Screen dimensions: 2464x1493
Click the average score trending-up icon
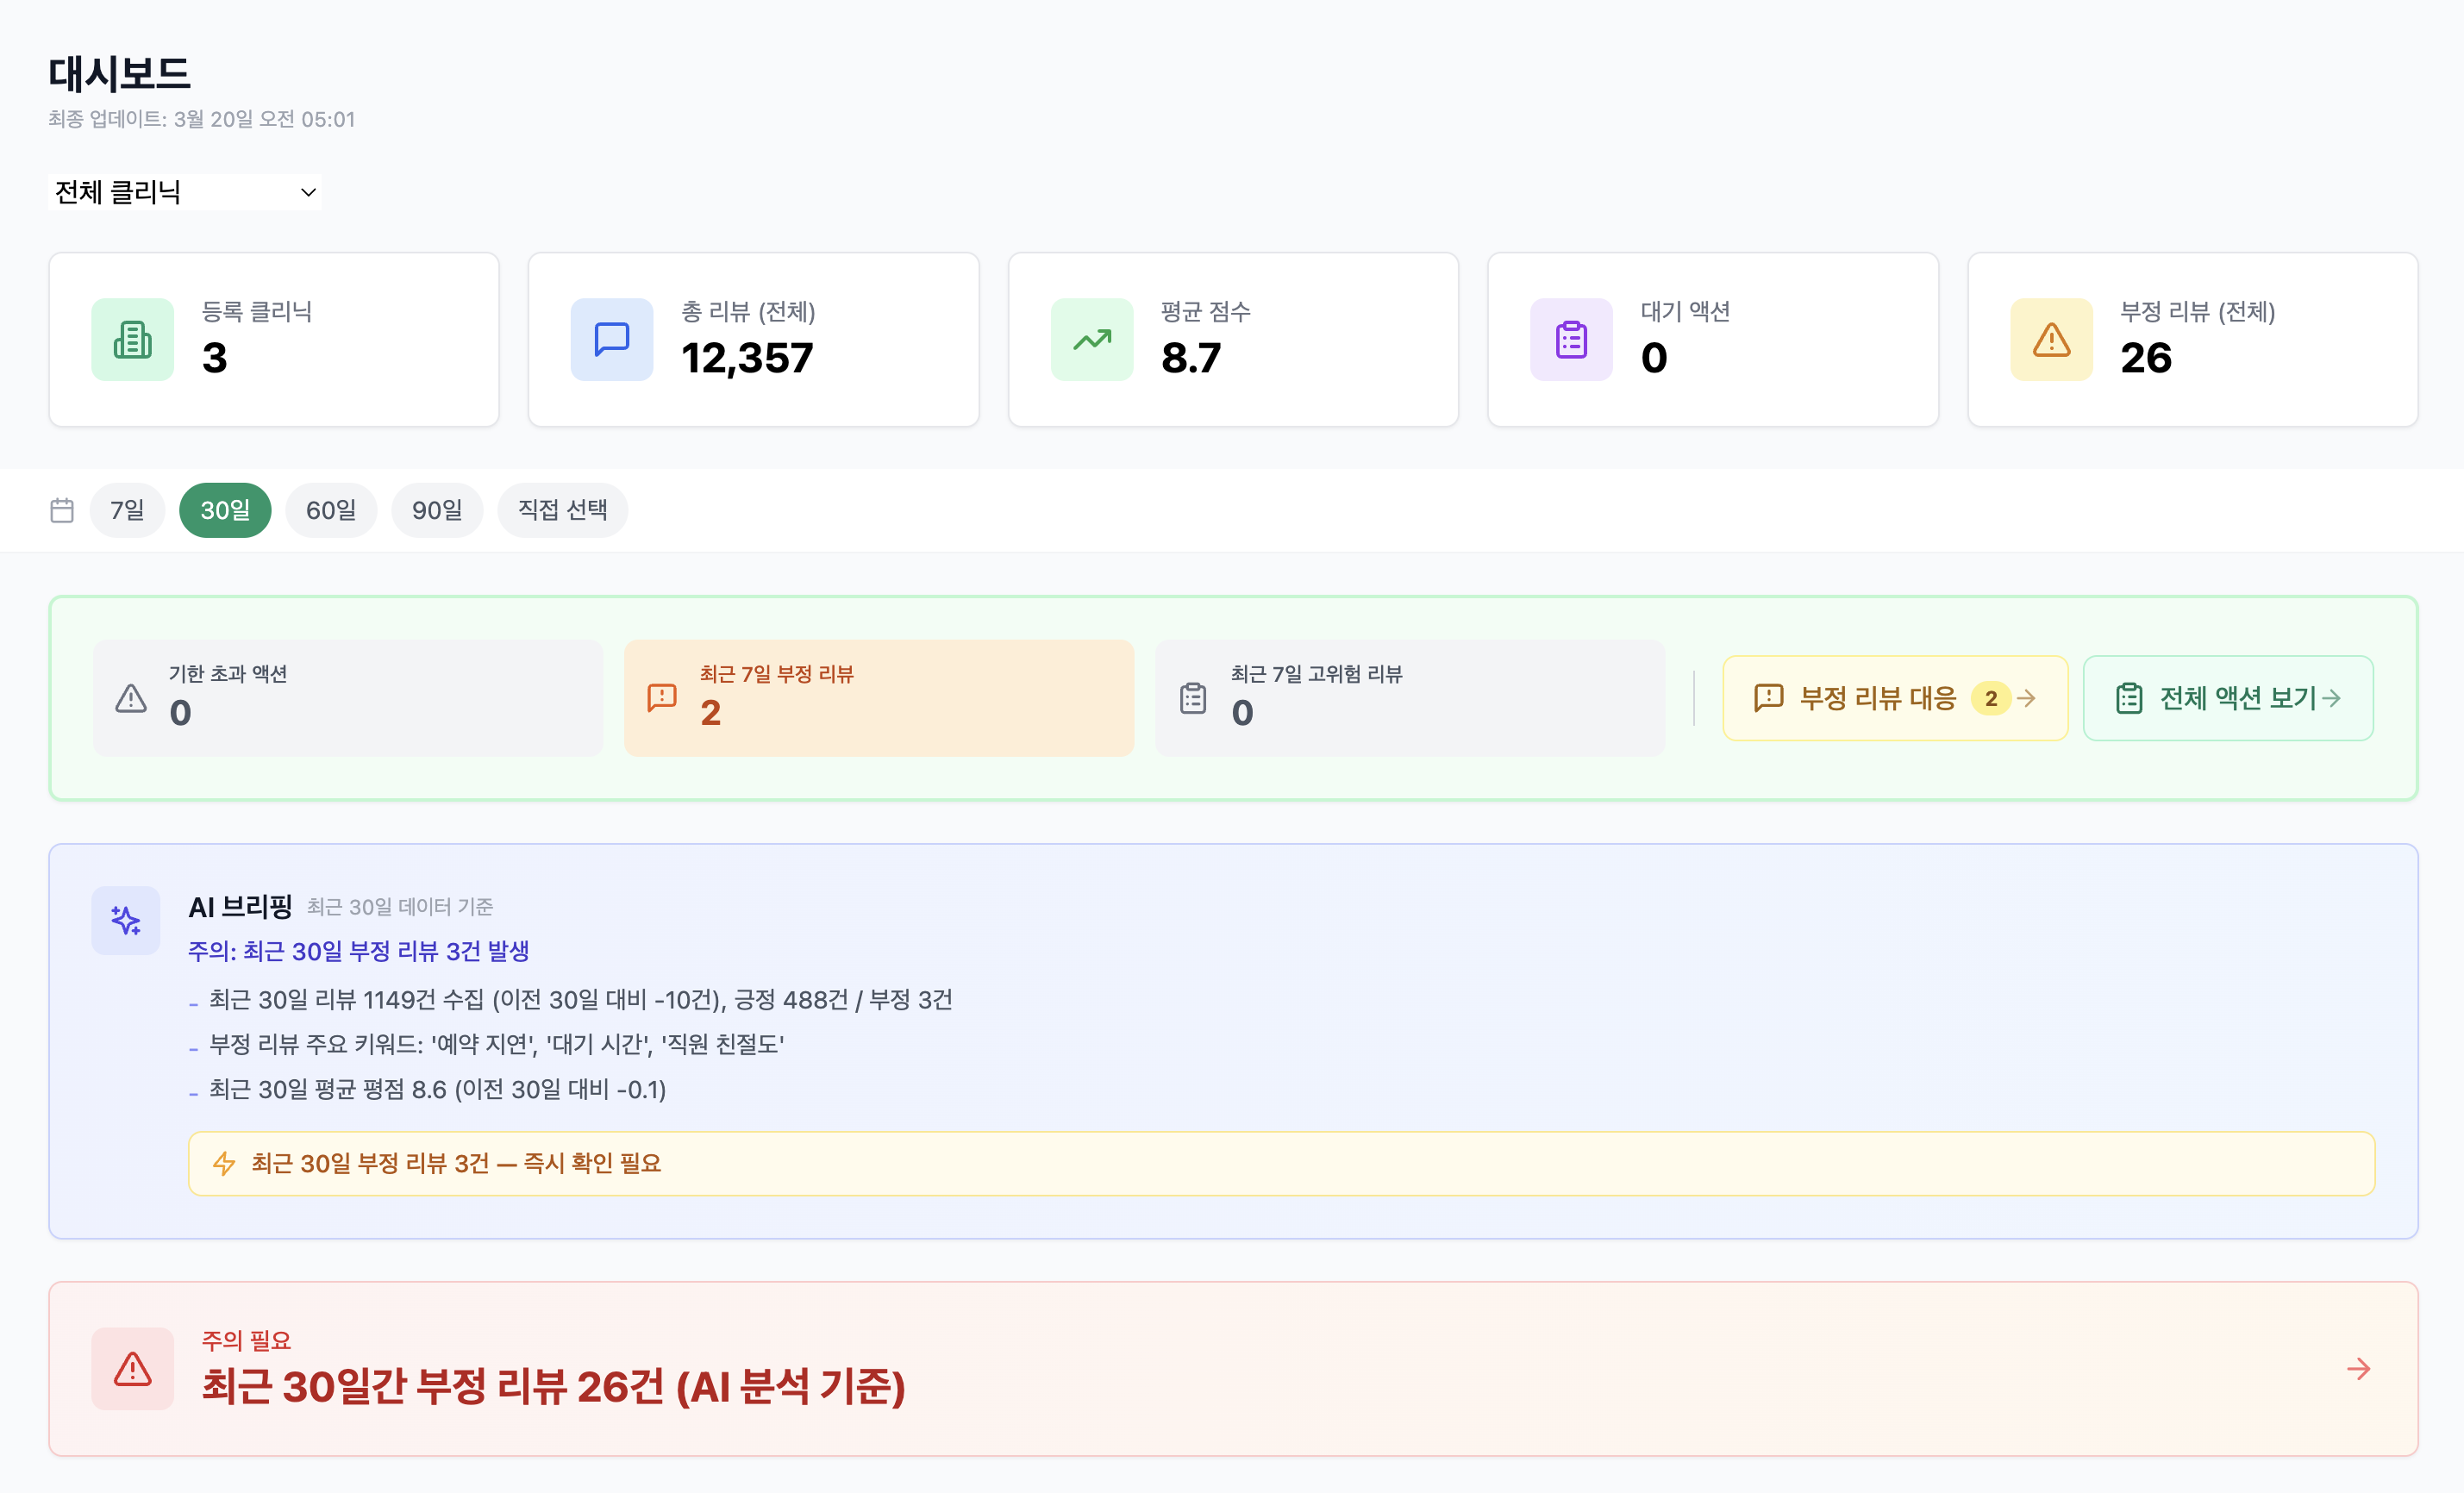(1091, 340)
